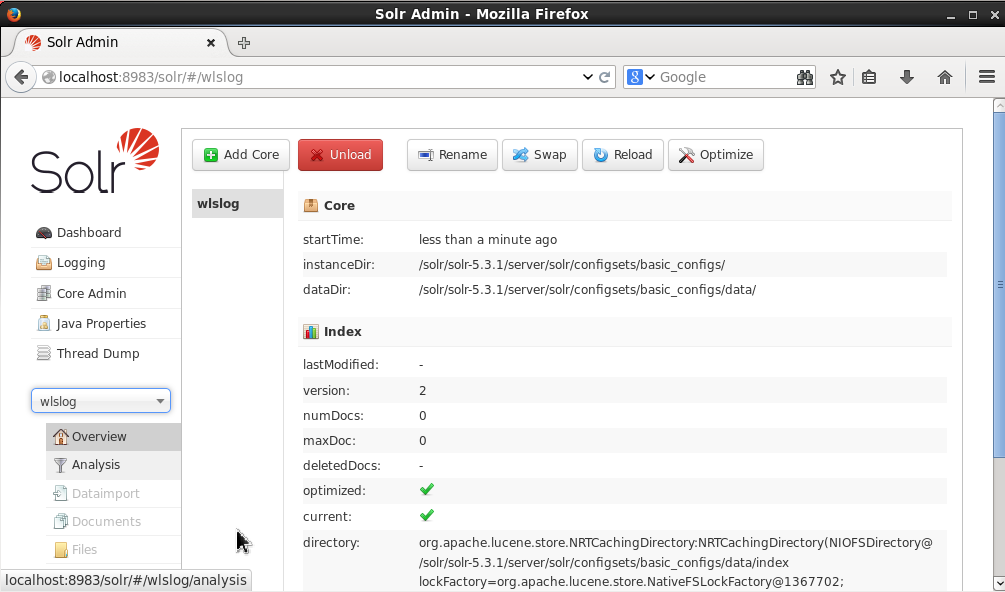Click the binoculars search icon
The width and height of the screenshot is (1005, 592).
(x=805, y=78)
